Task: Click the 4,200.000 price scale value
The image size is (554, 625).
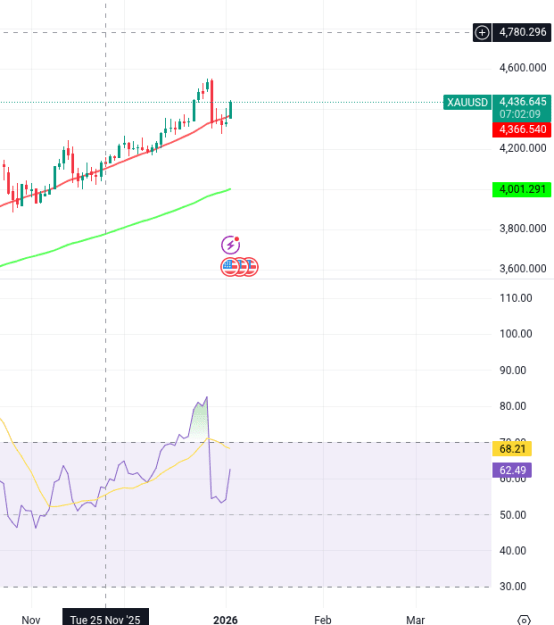Action: 523,148
